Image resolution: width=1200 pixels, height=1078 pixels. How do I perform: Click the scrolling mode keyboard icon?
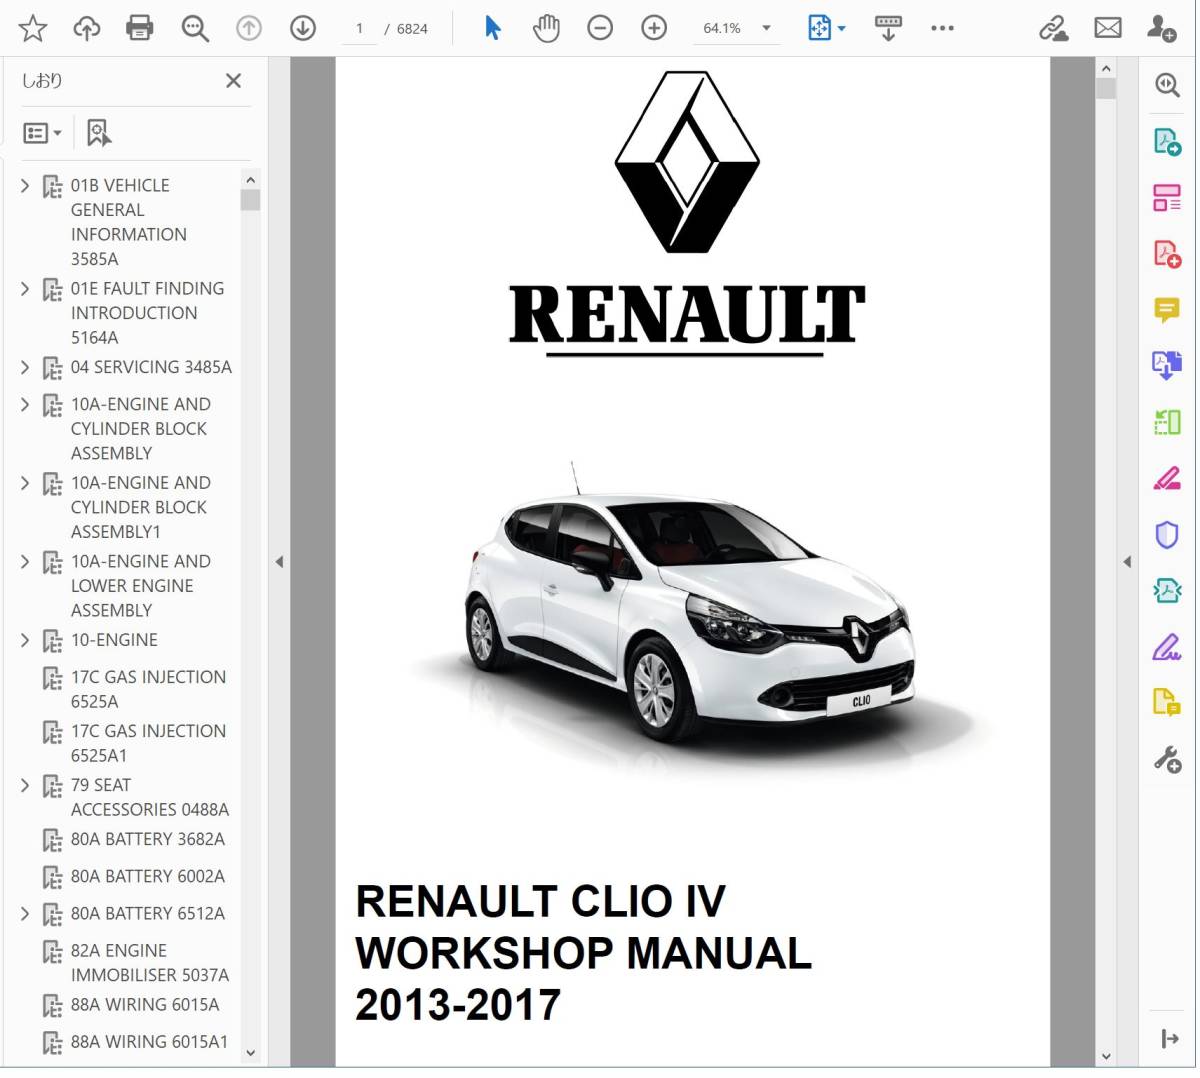point(888,28)
